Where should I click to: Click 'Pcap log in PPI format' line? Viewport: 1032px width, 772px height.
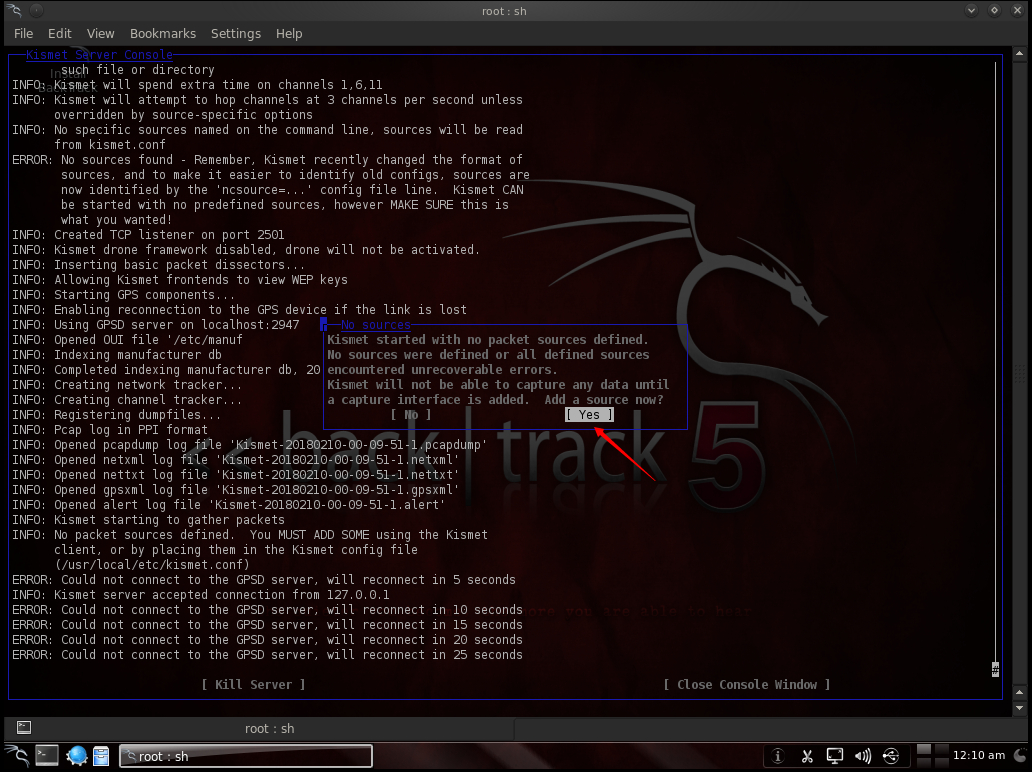pyautogui.click(x=110, y=430)
